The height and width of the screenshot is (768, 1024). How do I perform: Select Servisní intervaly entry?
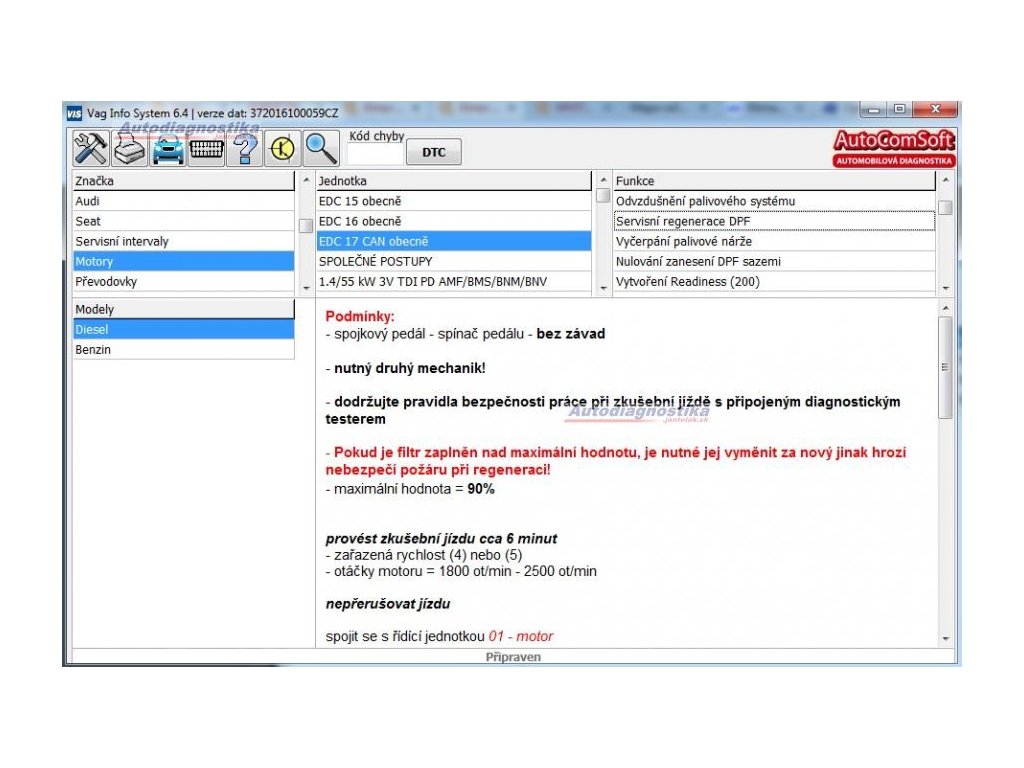click(184, 242)
